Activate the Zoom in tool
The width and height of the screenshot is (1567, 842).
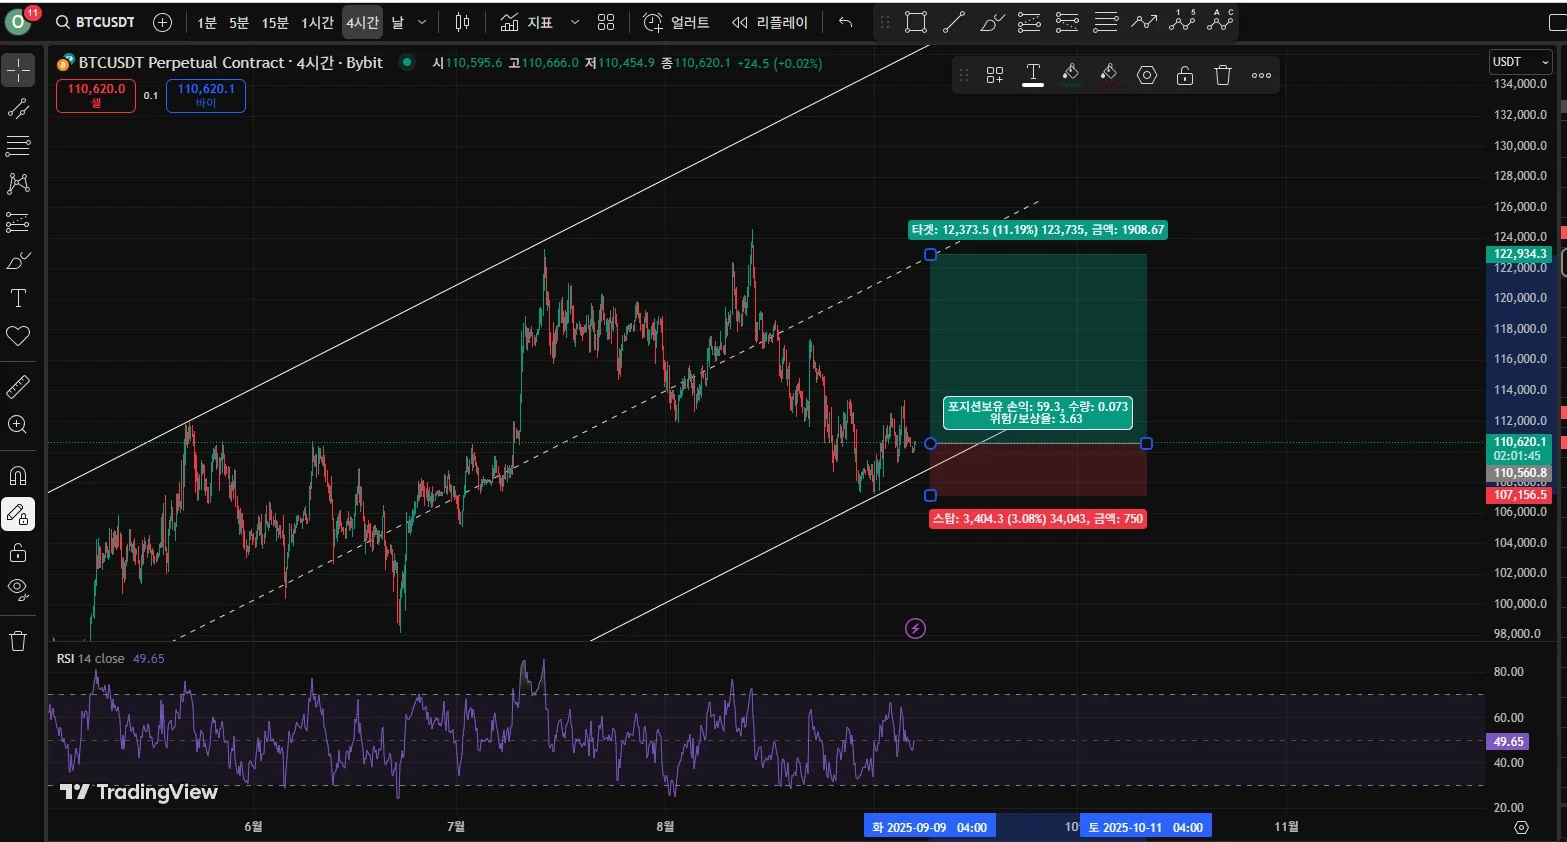pyautogui.click(x=18, y=424)
